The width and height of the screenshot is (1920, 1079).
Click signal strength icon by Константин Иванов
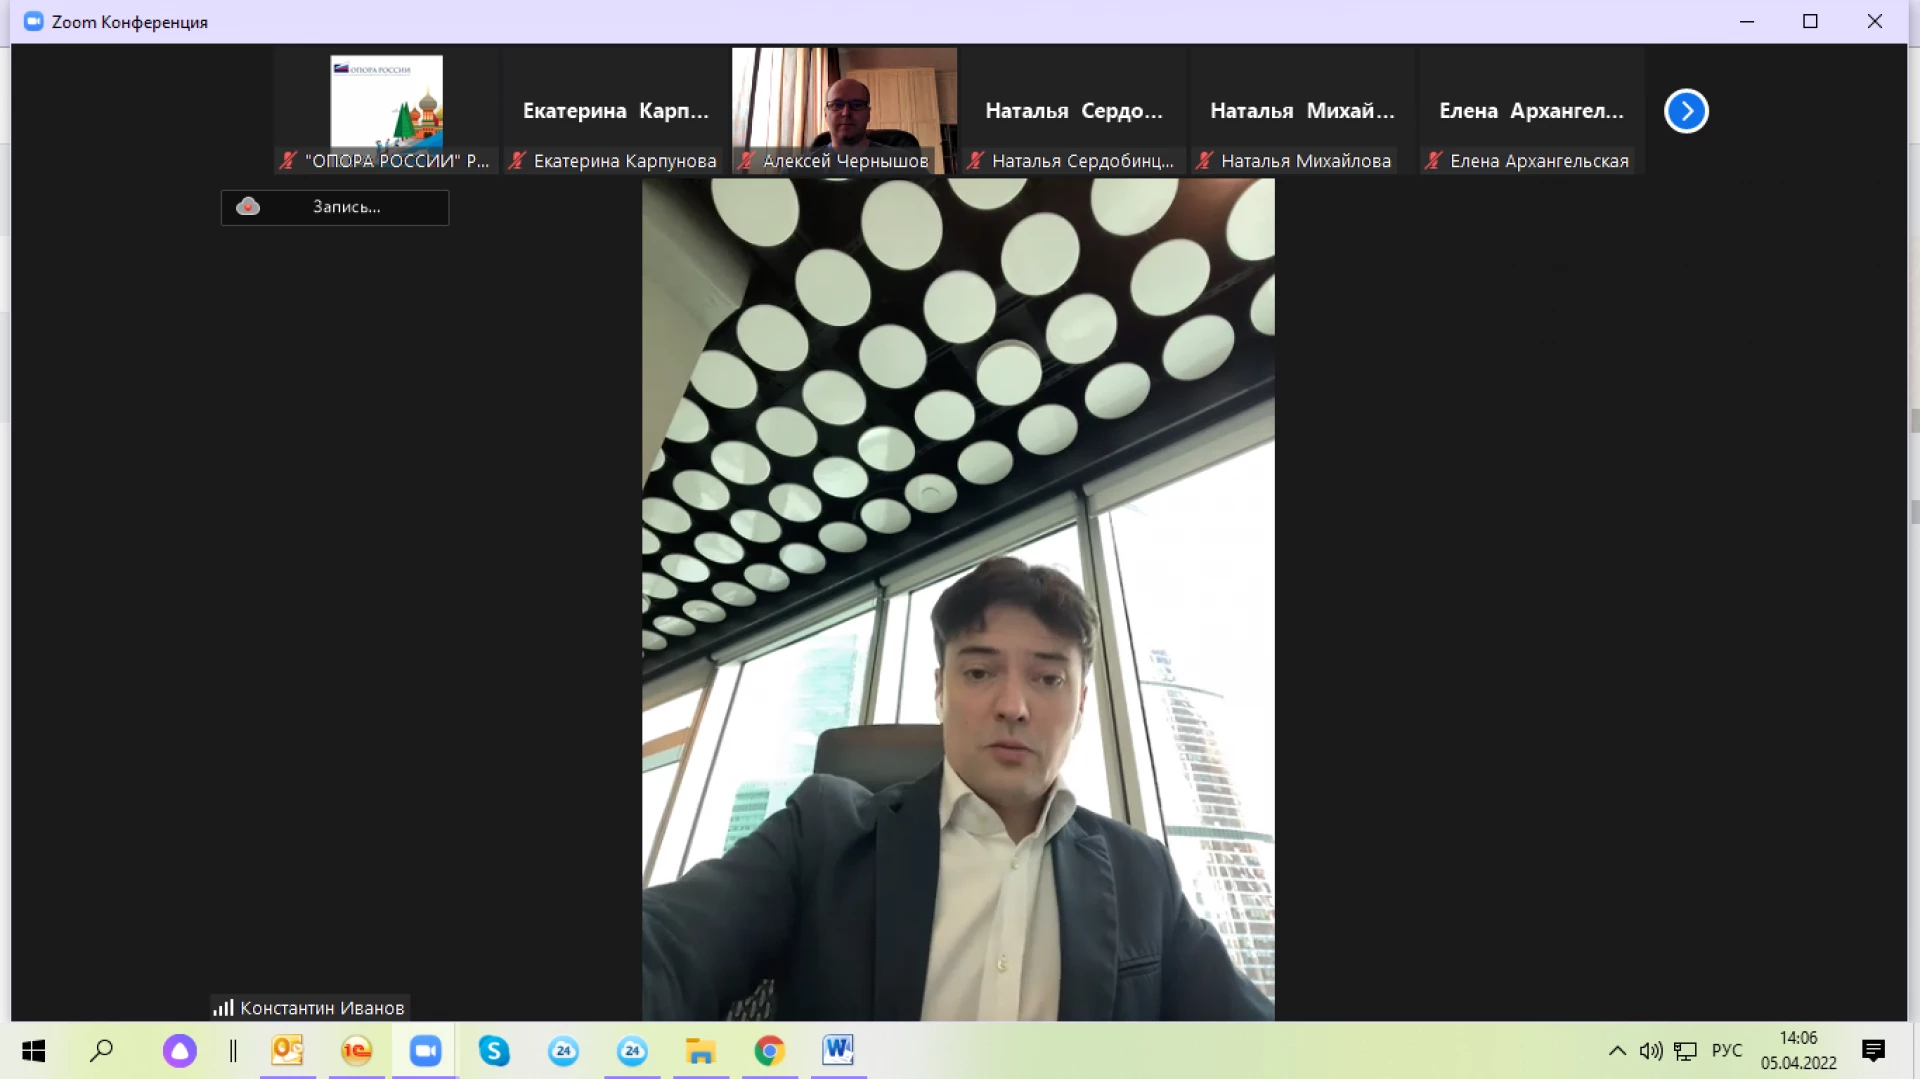pos(223,1008)
